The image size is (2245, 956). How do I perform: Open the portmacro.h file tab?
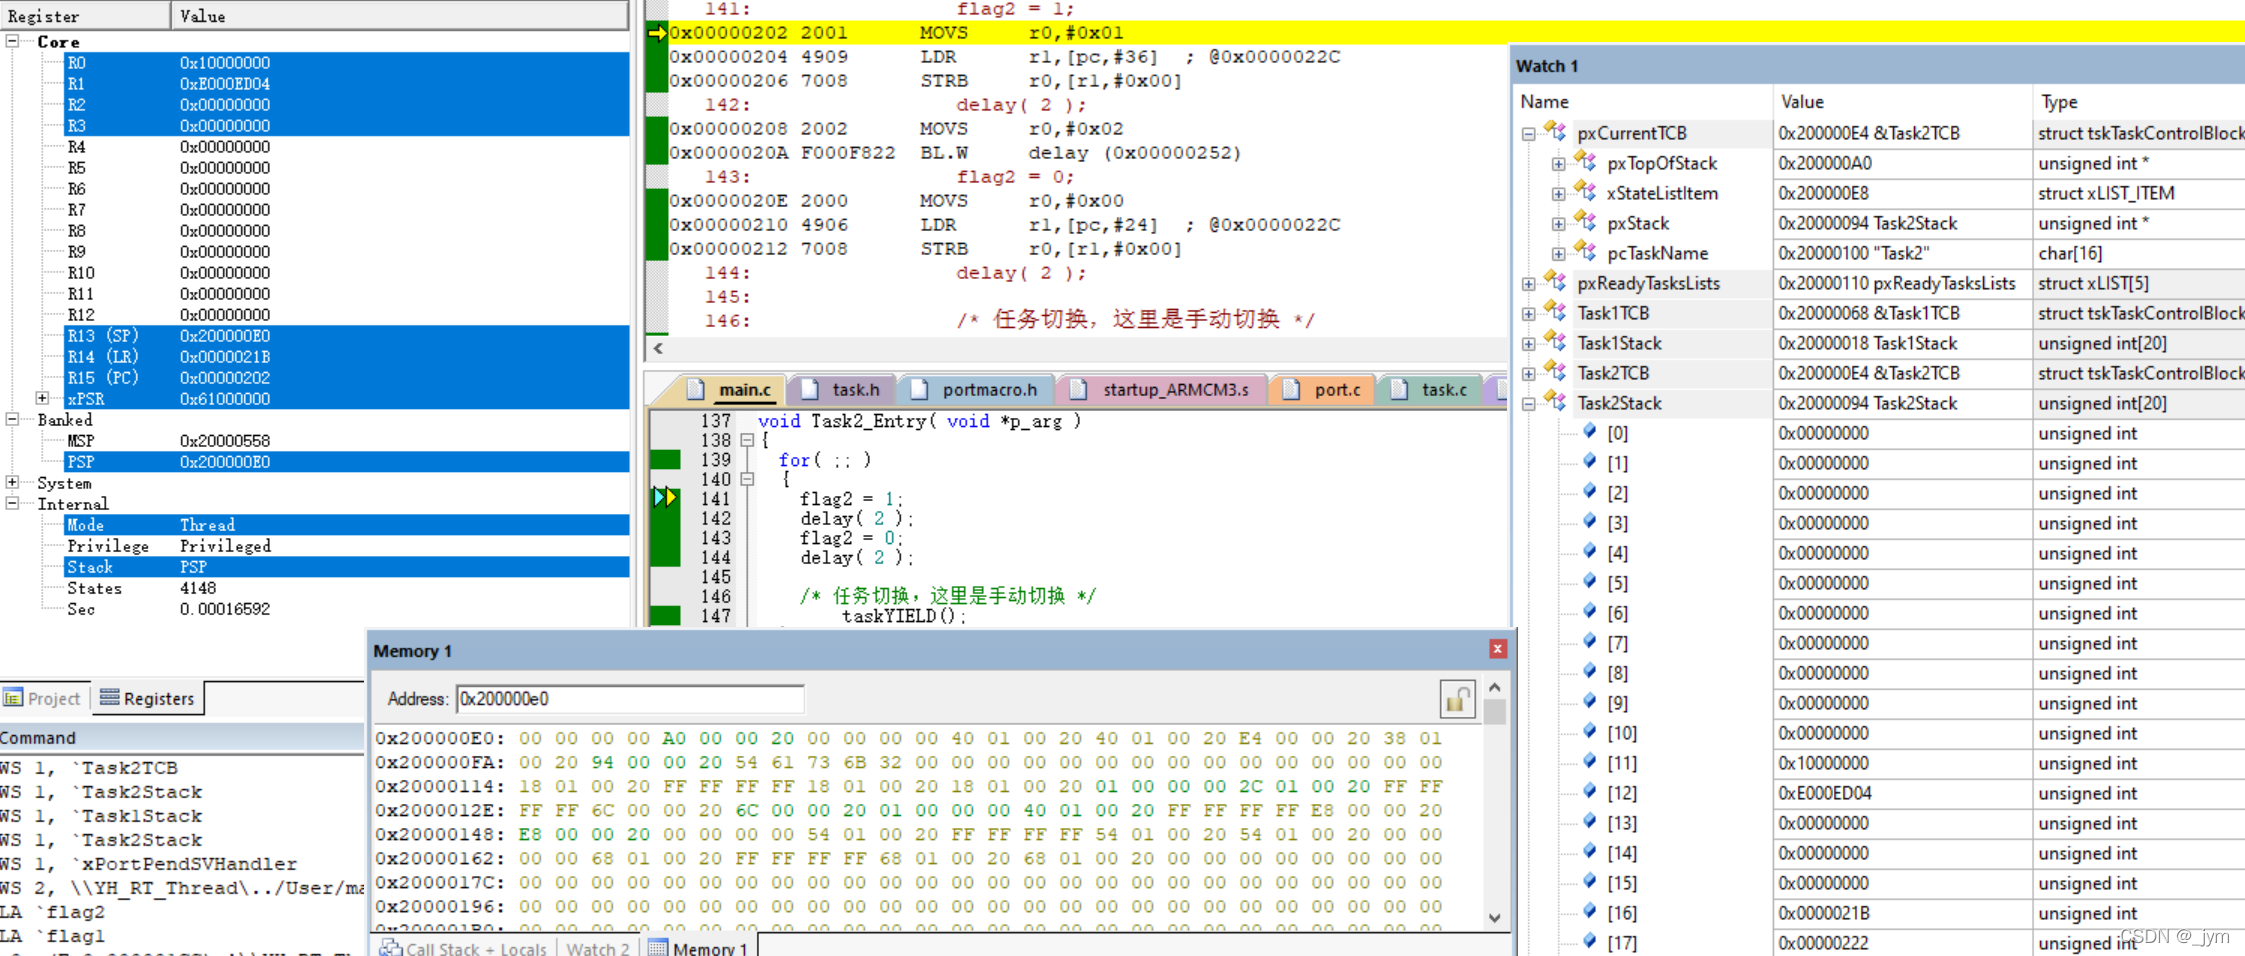[x=978, y=389]
